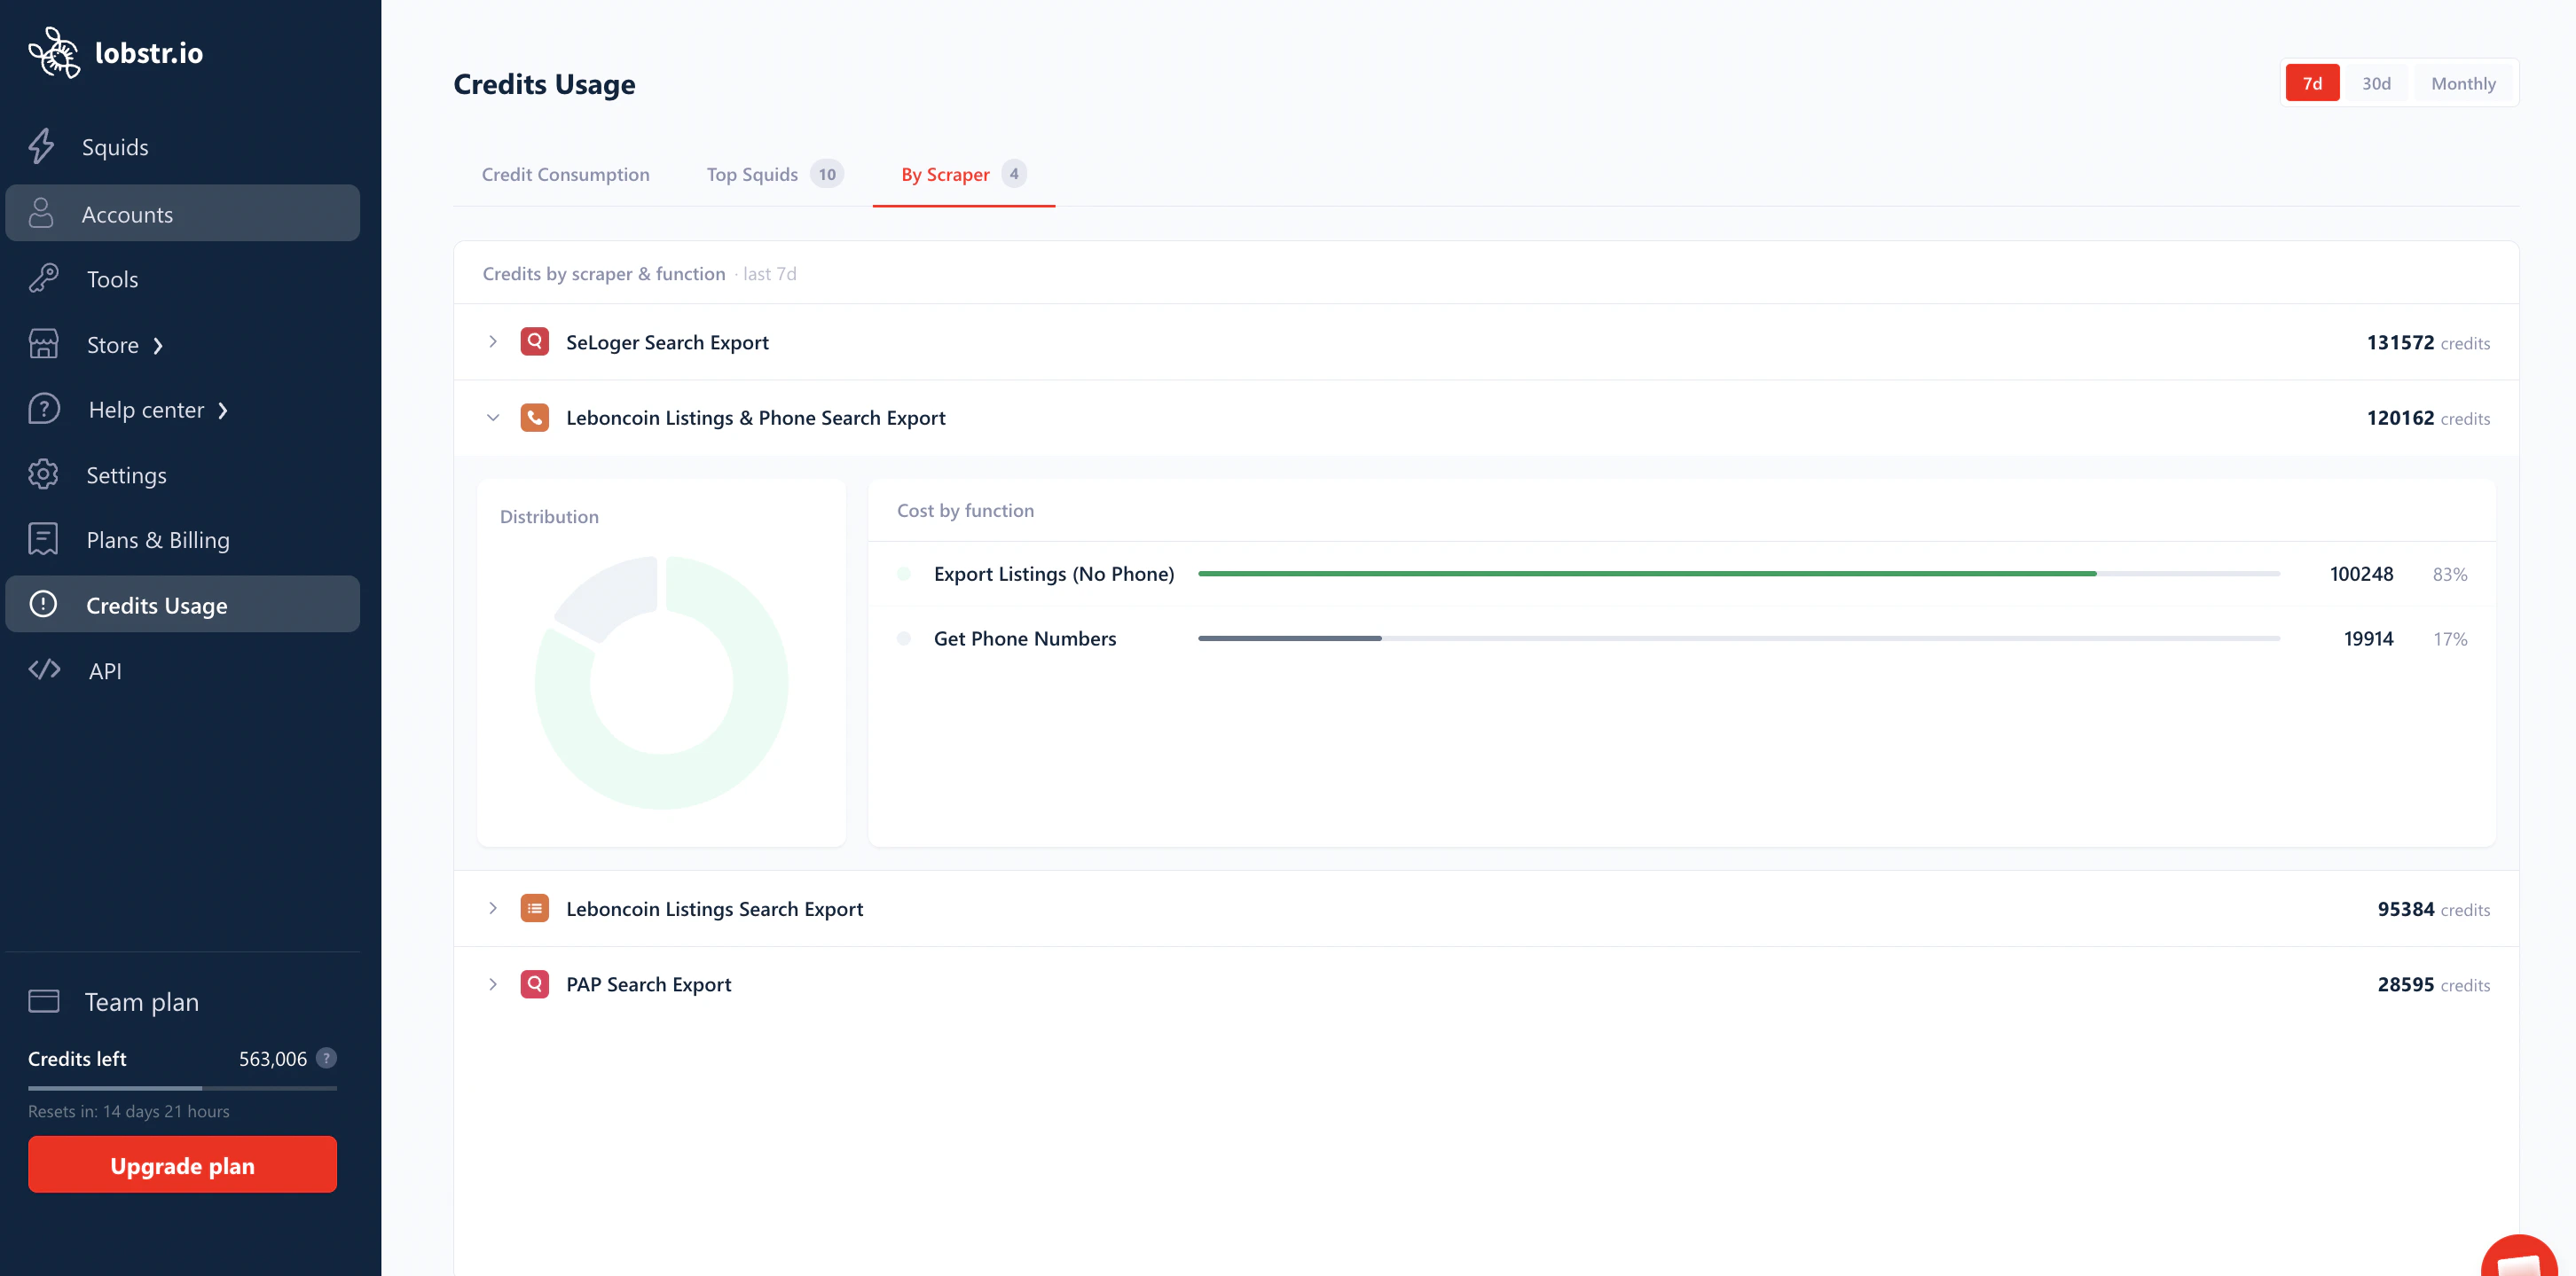Click the 563,006 credits left value
Screen dimensions: 2576x1276
coord(273,1058)
